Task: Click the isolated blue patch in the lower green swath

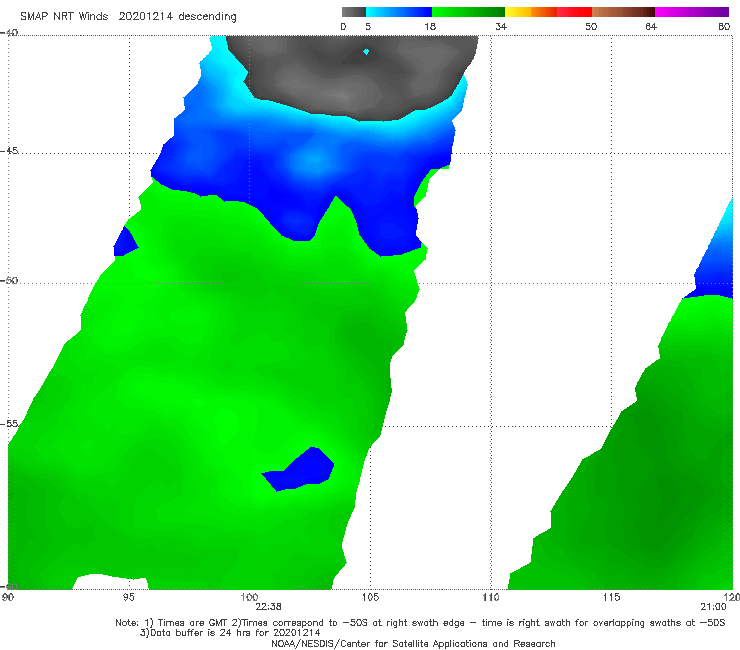Action: coord(302,470)
